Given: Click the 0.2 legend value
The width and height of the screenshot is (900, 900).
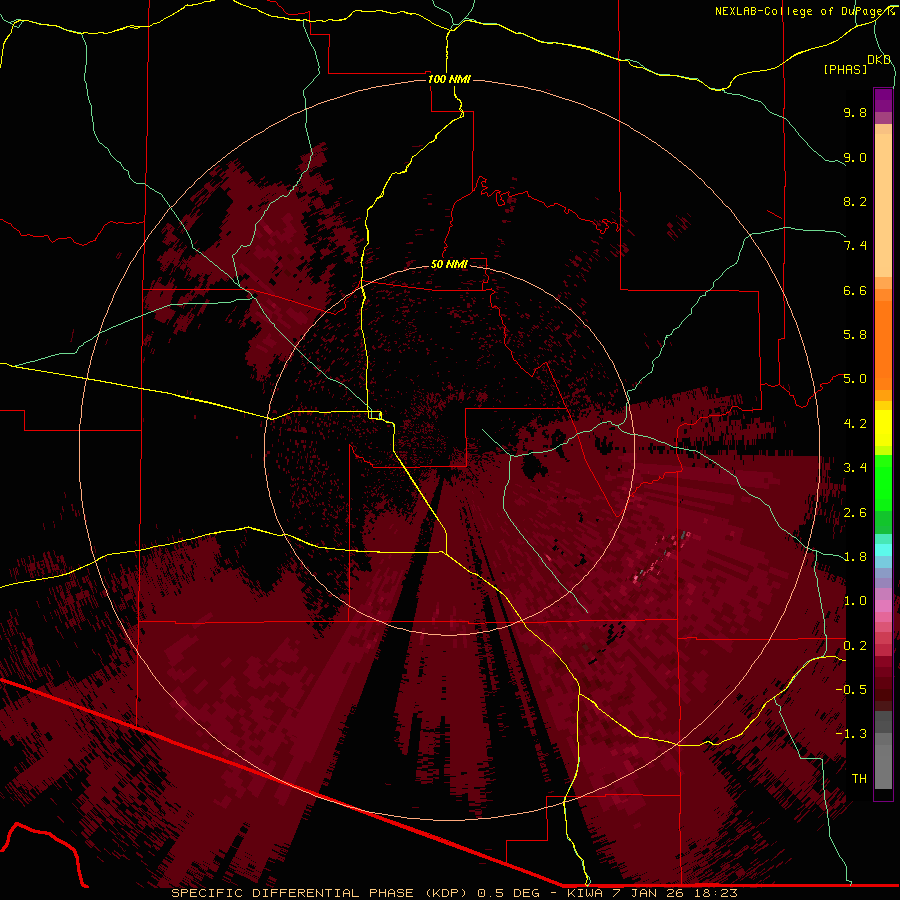Looking at the screenshot, I should [855, 646].
